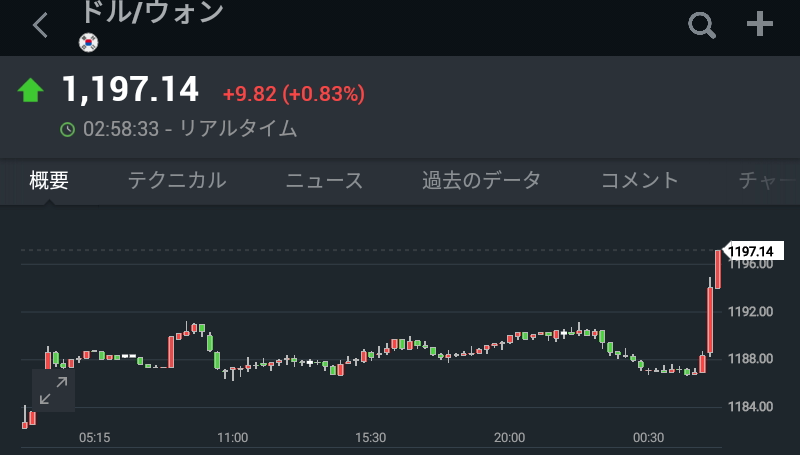Tap the 1,197.14 current price

pos(131,90)
